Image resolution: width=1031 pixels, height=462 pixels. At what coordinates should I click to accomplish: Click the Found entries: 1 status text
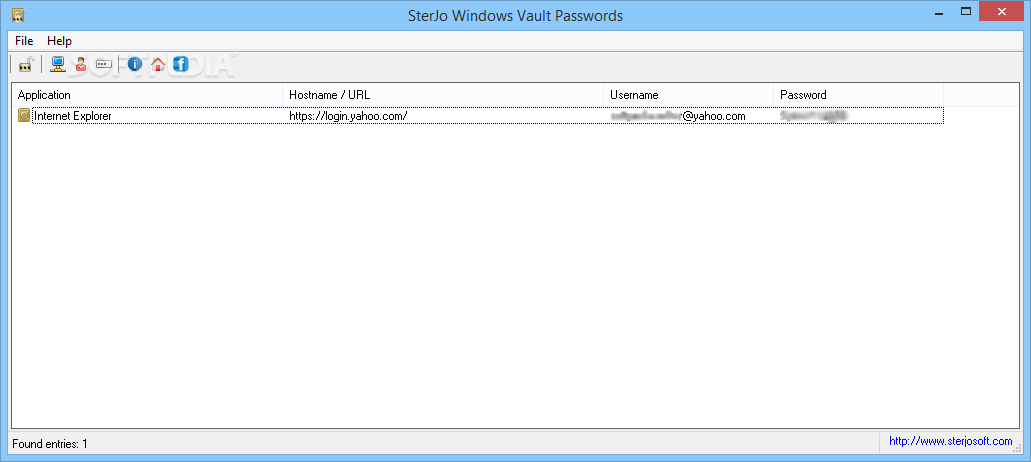pos(50,444)
